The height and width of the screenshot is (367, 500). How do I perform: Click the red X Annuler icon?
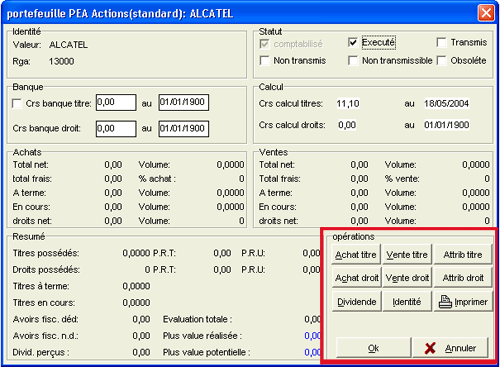(x=430, y=348)
